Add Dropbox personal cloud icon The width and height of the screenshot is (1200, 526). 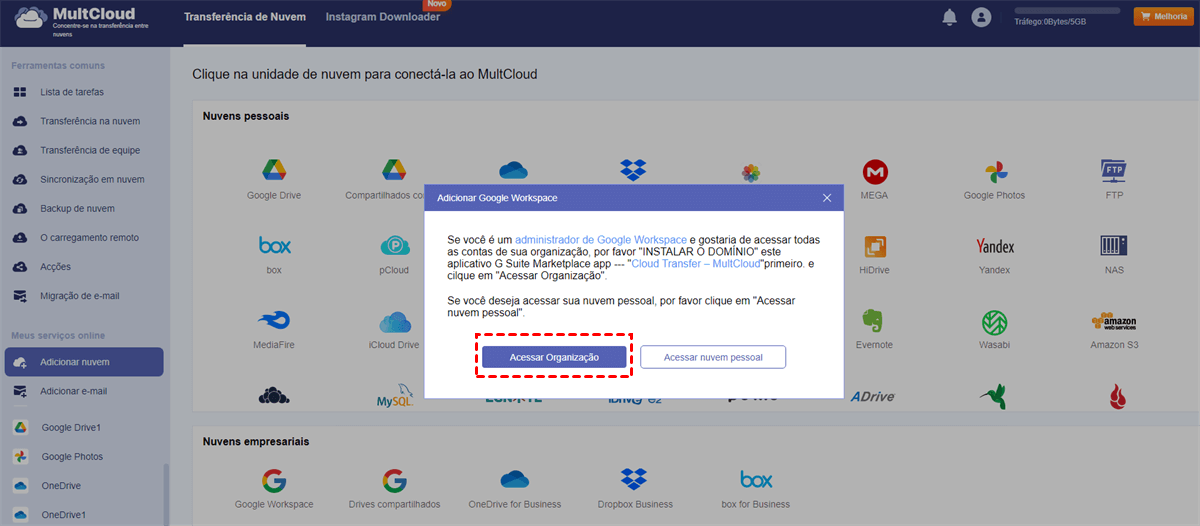[633, 170]
